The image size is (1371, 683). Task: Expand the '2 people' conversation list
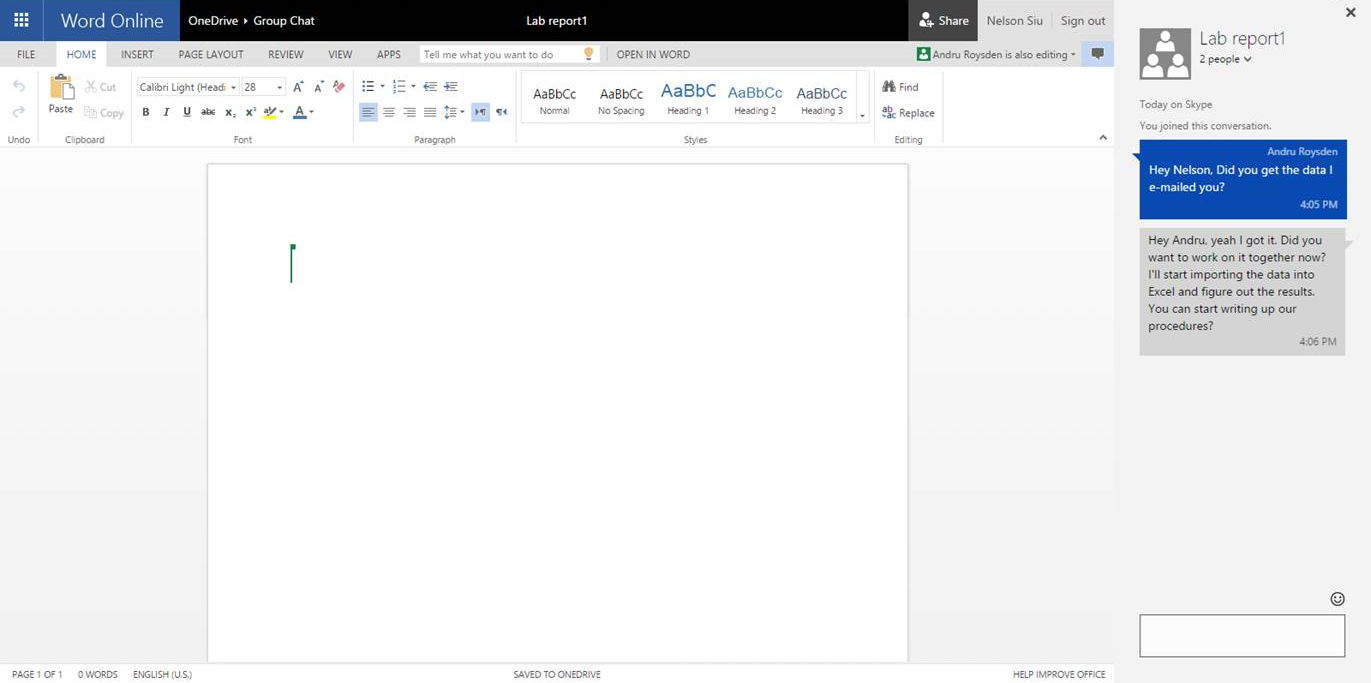[x=1224, y=59]
